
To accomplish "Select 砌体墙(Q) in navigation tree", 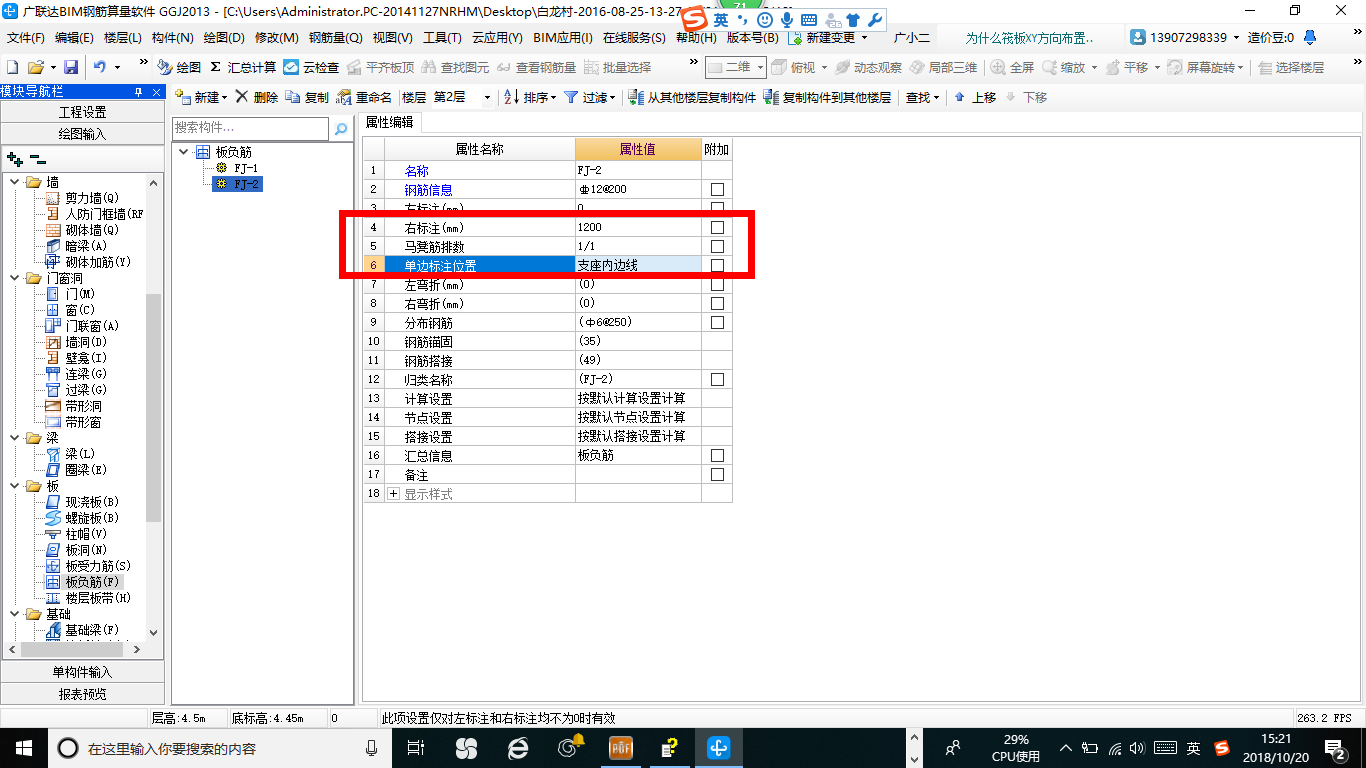I will (91, 230).
